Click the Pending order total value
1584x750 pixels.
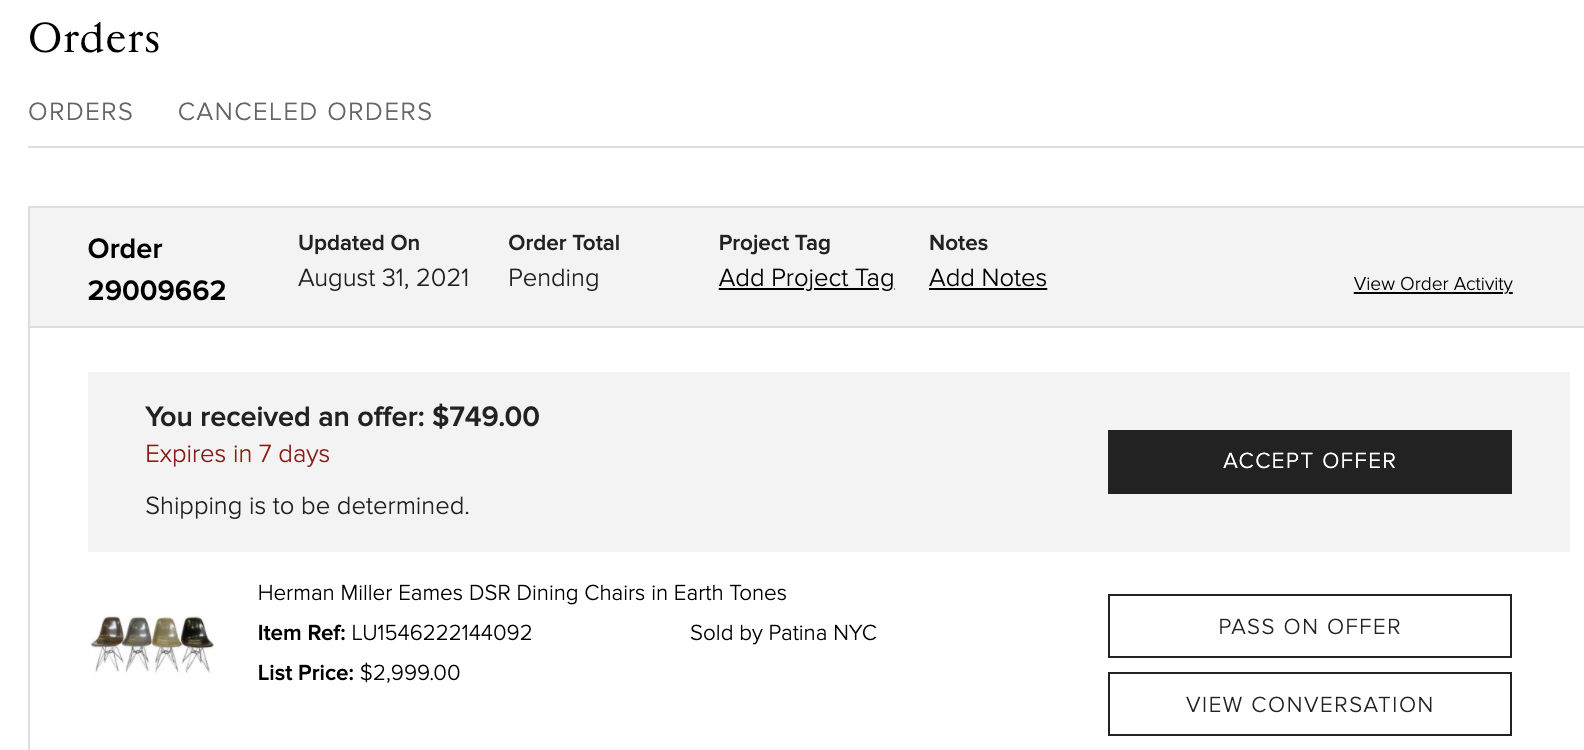pos(553,278)
